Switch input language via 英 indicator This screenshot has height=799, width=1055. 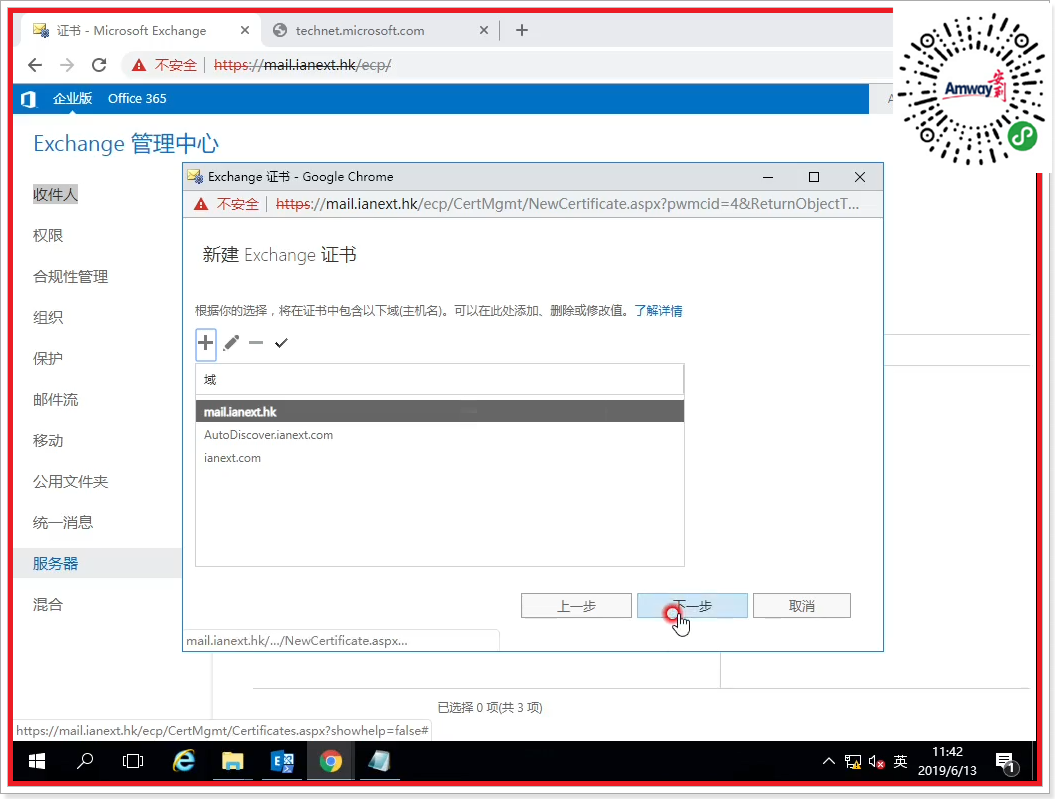pos(900,761)
